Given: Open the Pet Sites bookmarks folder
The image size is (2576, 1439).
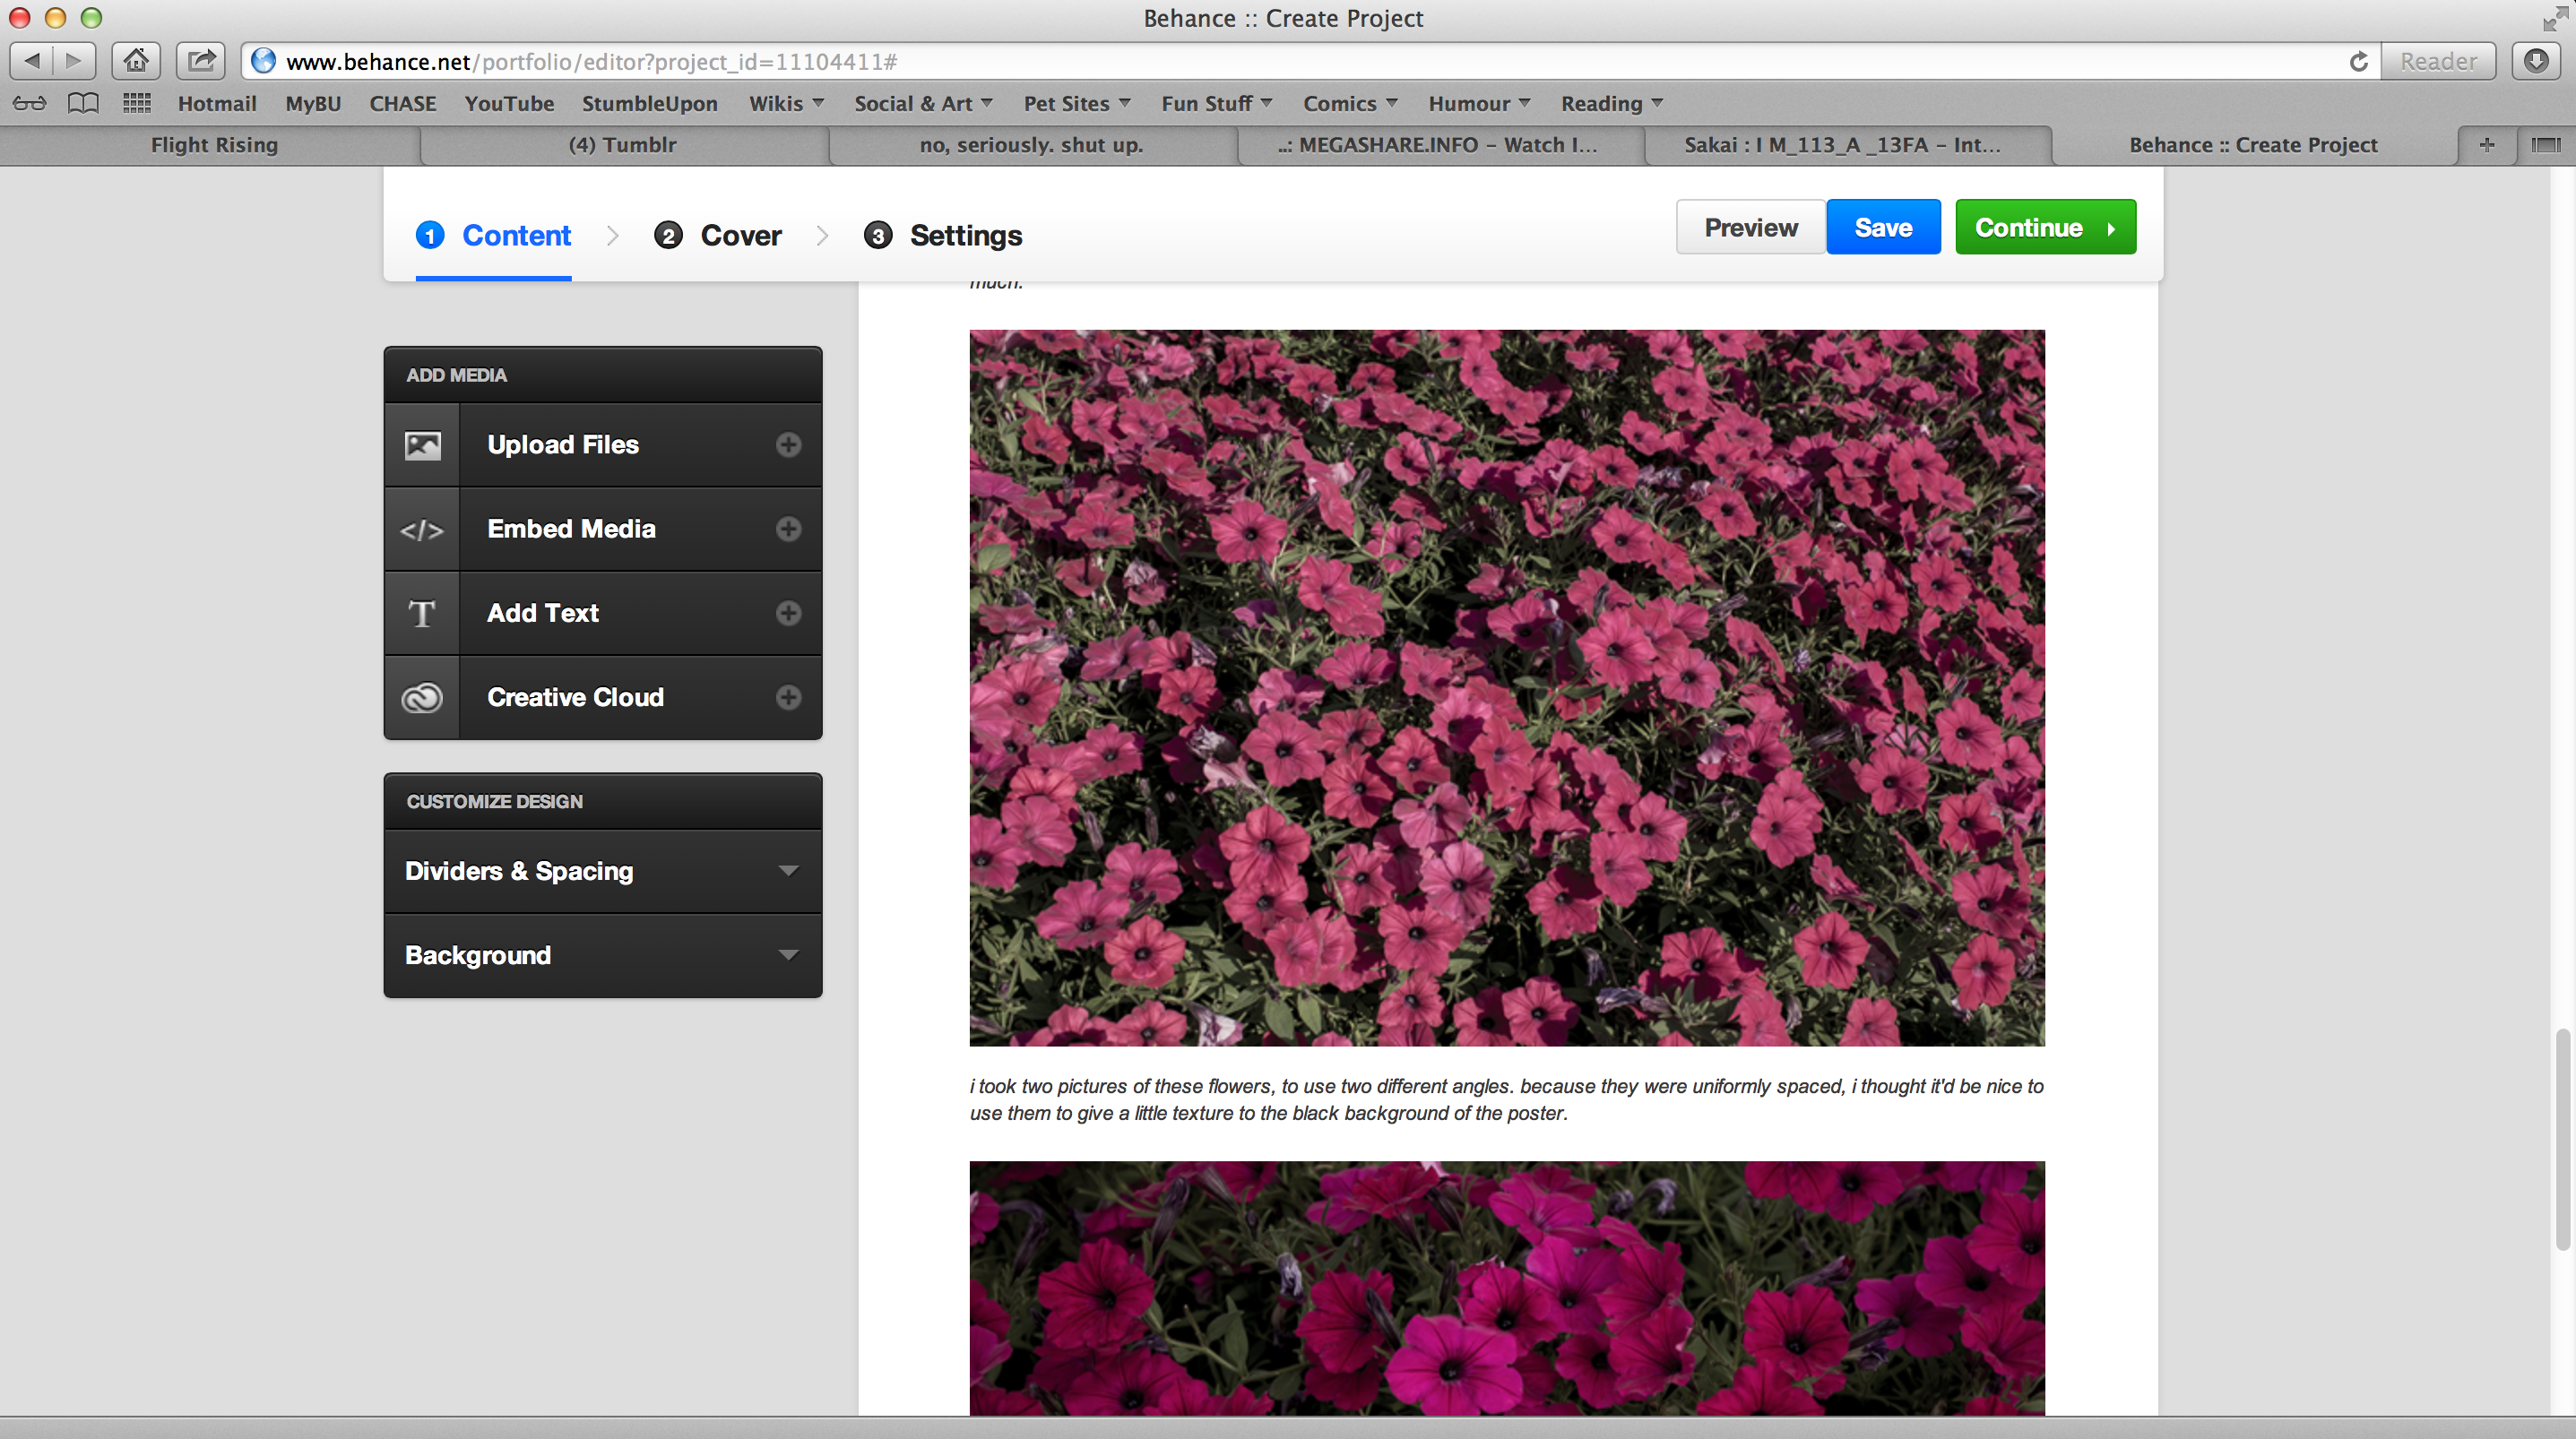Looking at the screenshot, I should click(1077, 103).
